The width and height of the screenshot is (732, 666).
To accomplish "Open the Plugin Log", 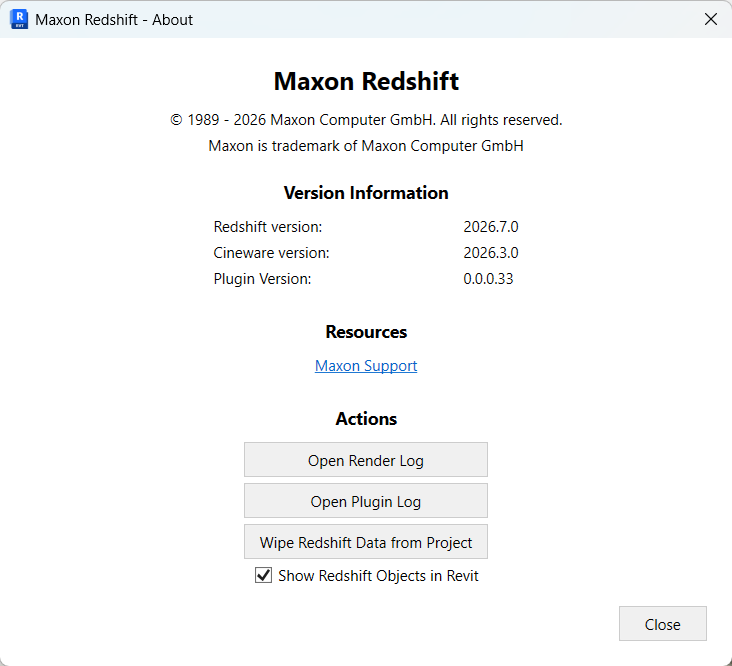I will point(366,501).
